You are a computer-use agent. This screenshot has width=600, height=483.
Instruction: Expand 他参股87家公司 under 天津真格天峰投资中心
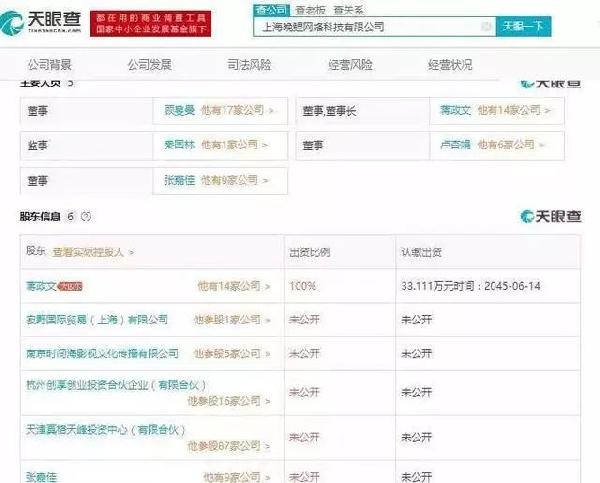(228, 446)
